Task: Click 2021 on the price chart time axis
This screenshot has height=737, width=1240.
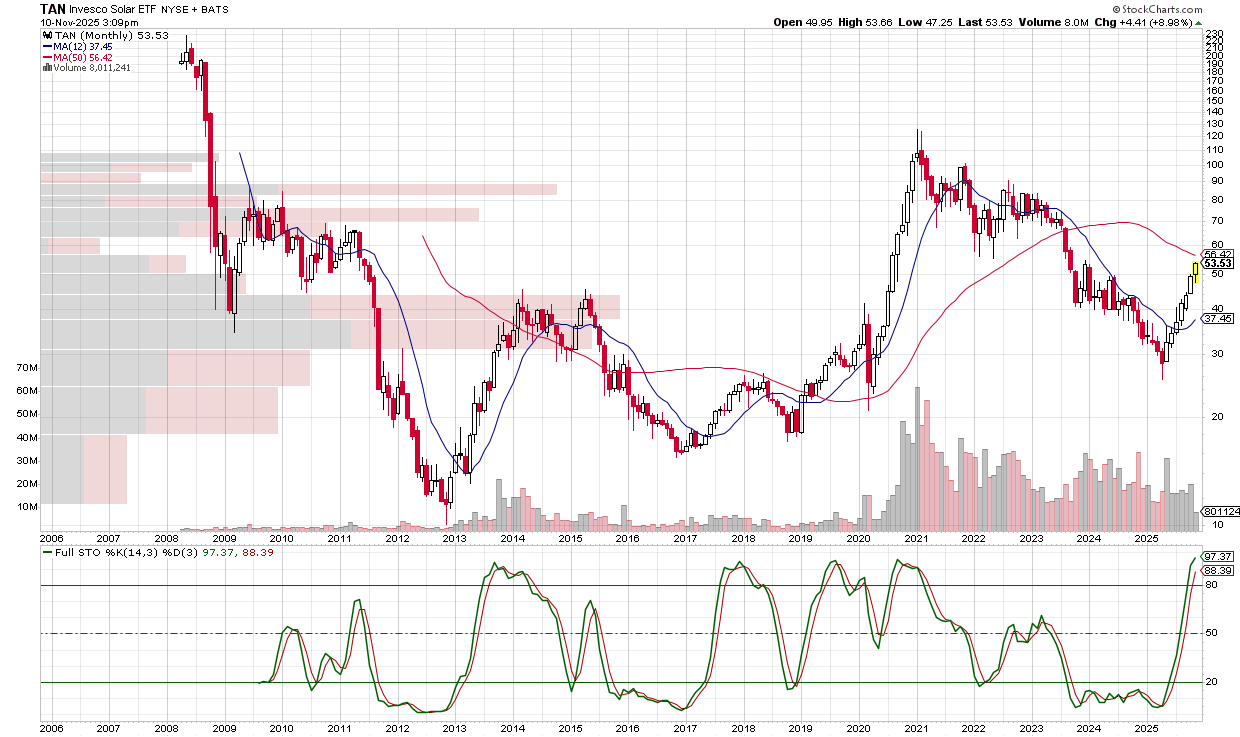Action: [x=917, y=538]
